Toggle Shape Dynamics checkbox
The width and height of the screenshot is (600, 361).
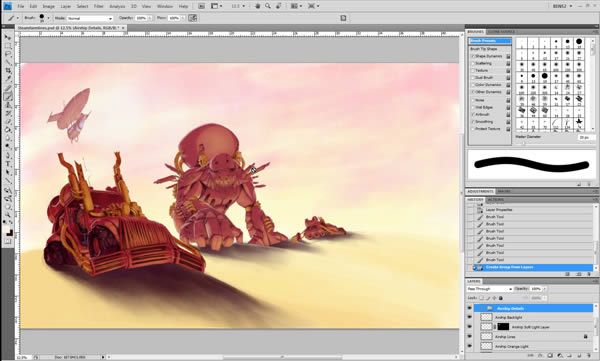[x=472, y=56]
